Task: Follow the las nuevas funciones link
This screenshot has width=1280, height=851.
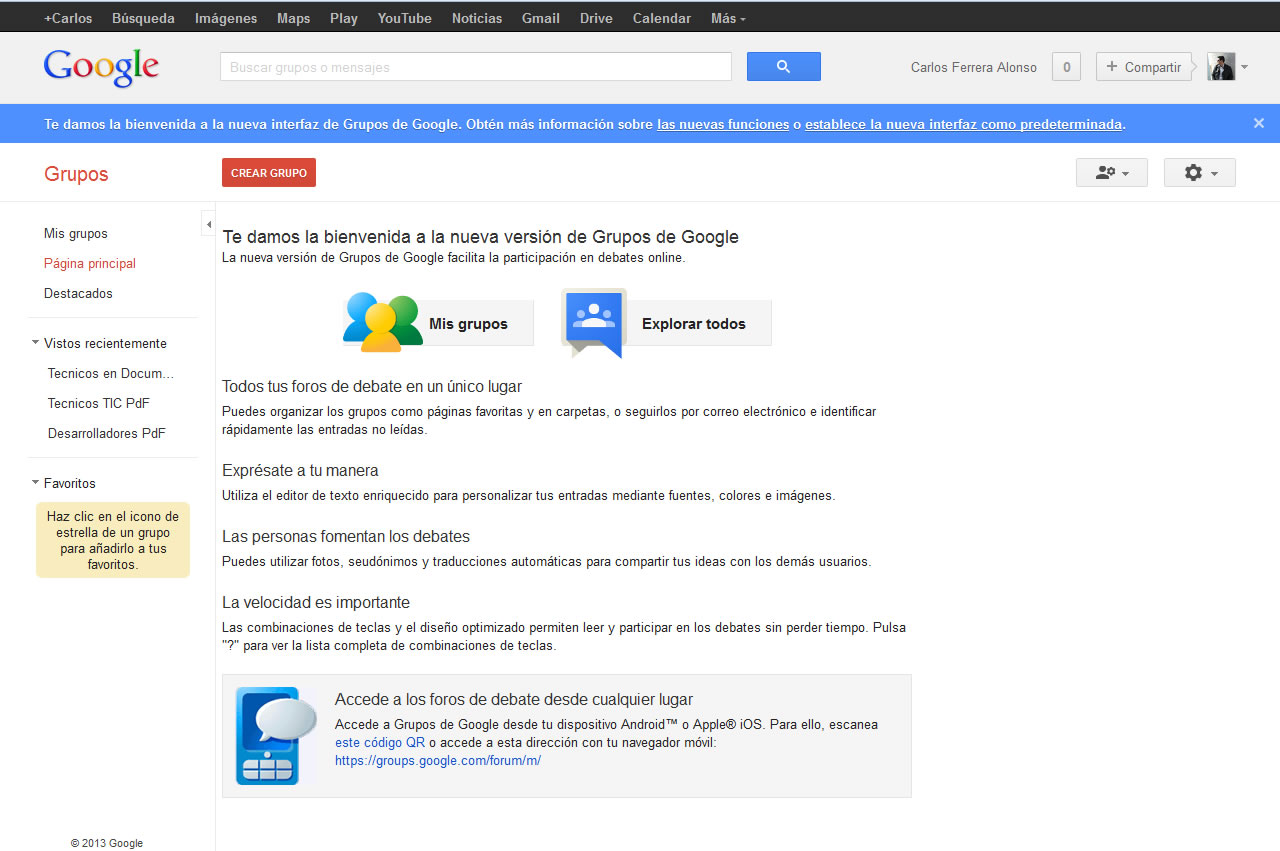Action: click(x=723, y=124)
